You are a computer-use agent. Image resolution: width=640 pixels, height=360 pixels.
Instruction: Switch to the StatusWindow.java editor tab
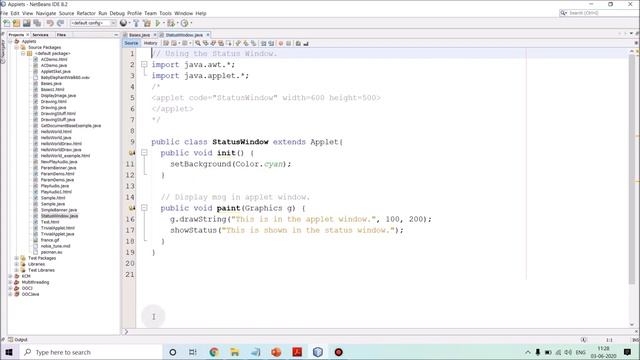coord(184,35)
